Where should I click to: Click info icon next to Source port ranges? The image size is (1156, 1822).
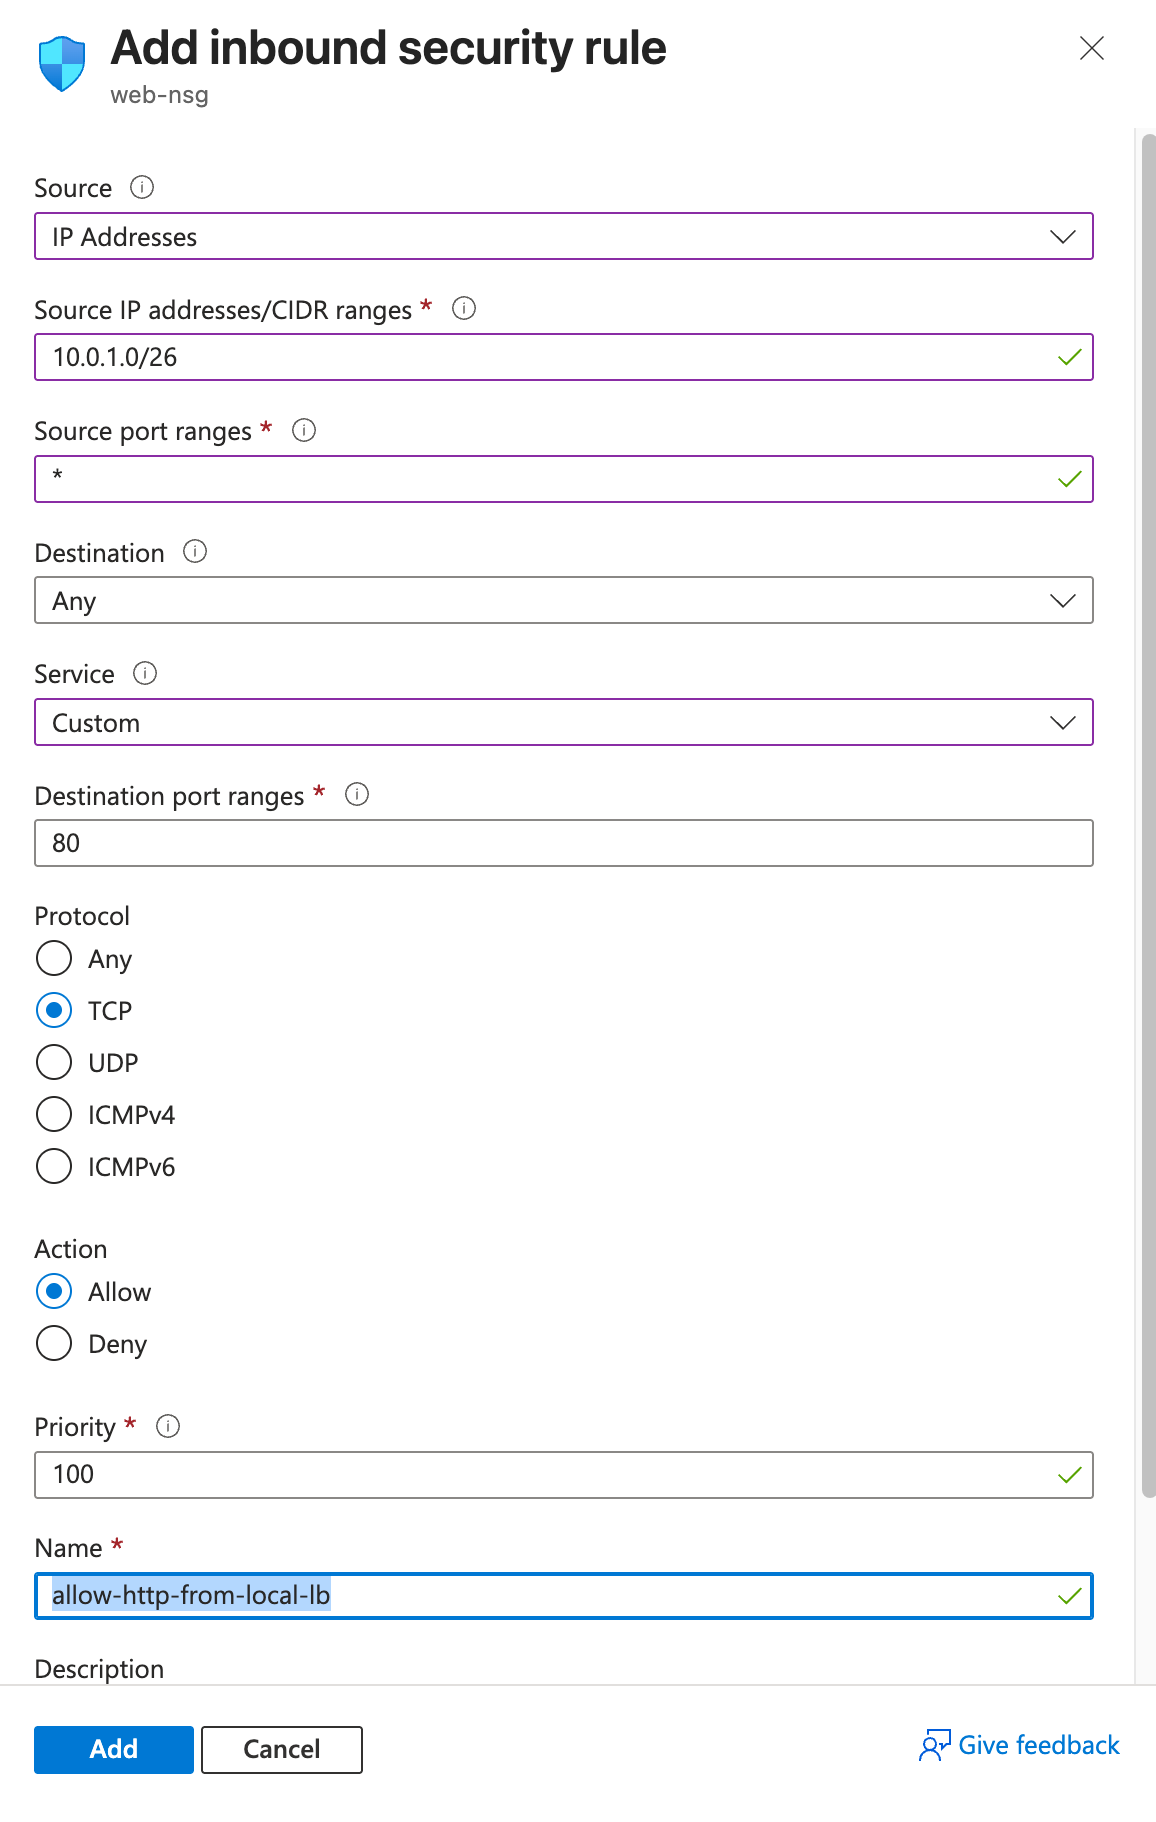click(304, 430)
